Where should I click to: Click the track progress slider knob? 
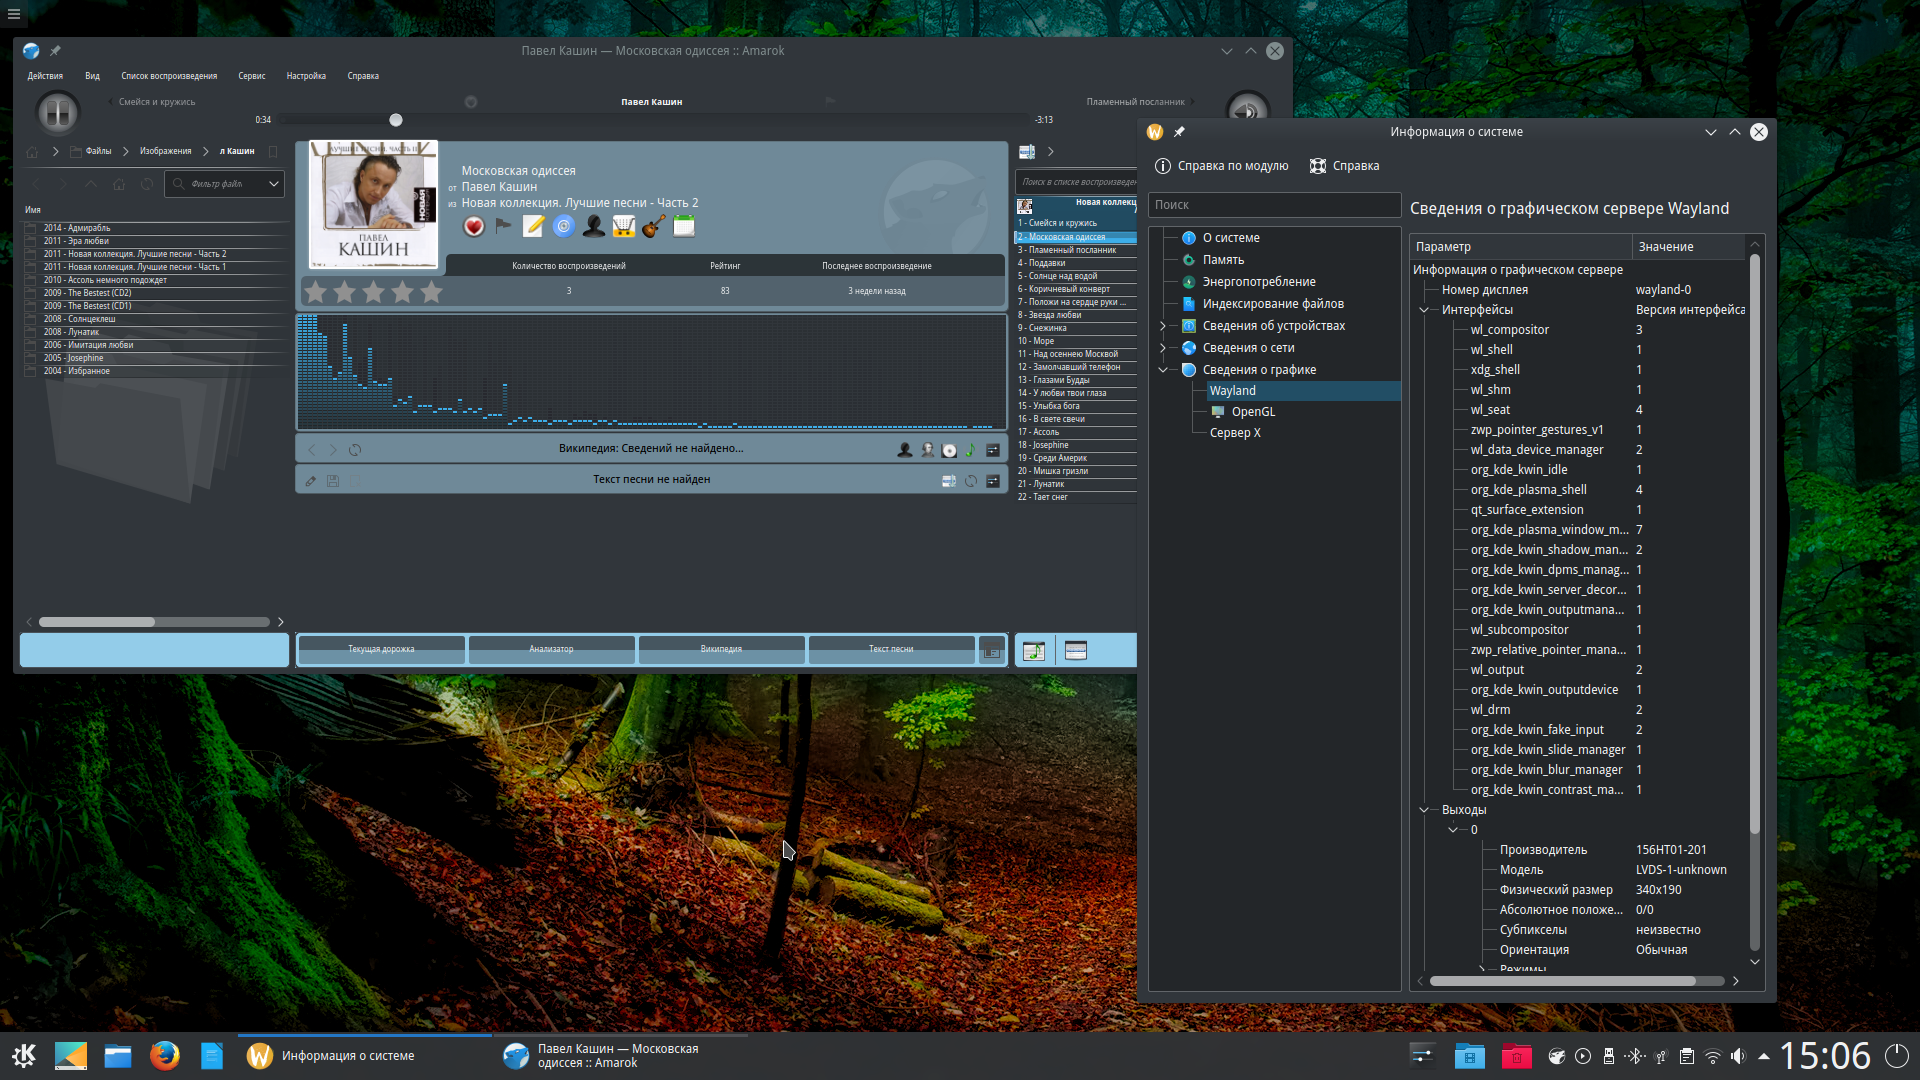[396, 120]
